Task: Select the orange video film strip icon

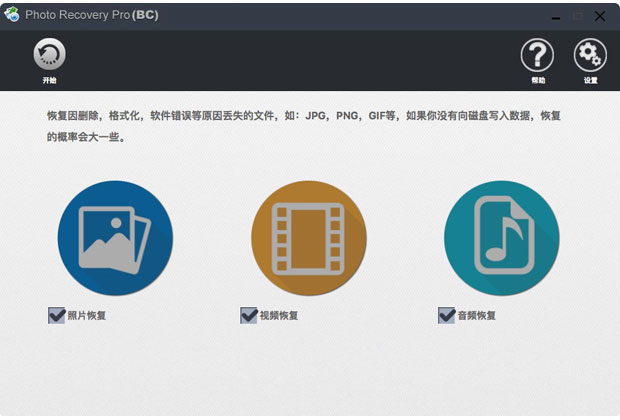Action: pyautogui.click(x=309, y=238)
